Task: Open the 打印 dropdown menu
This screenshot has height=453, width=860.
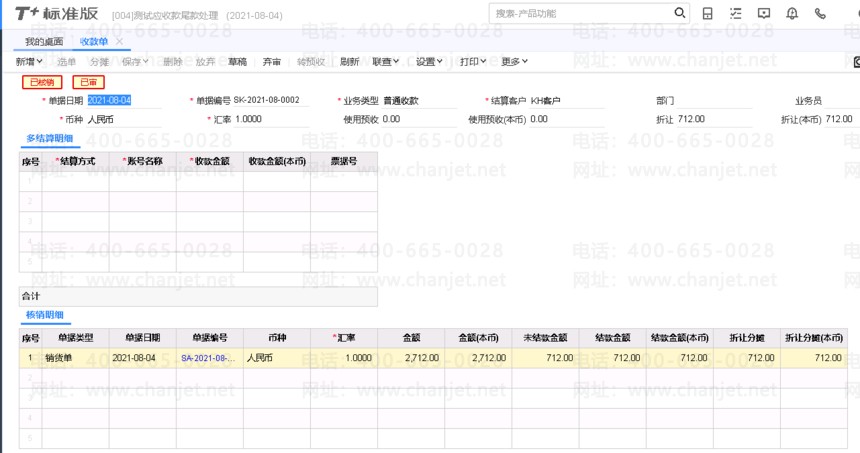Action: click(473, 62)
